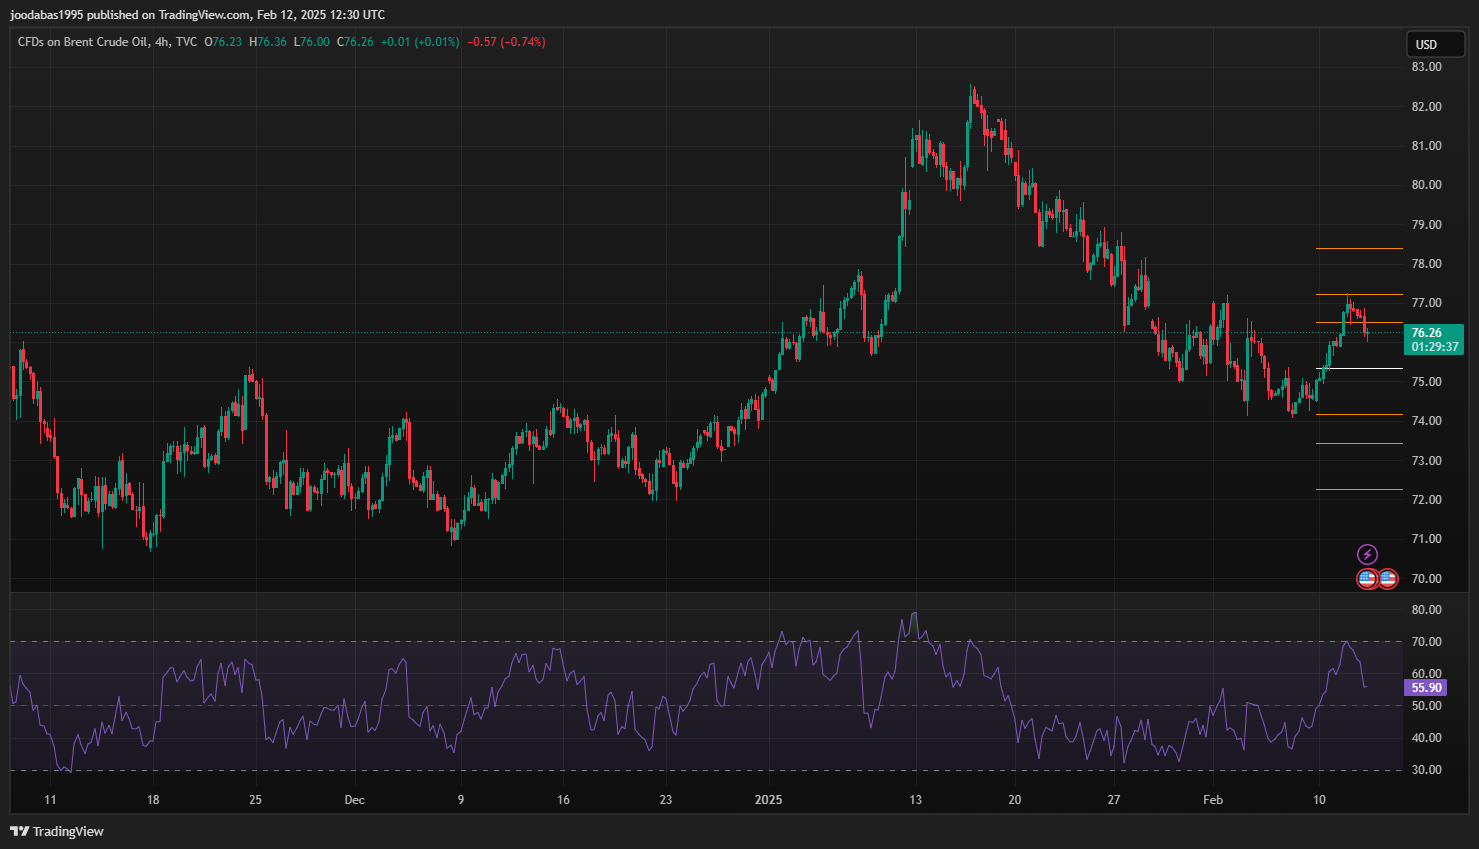
Task: Click the Feb label on time axis
Action: point(1212,800)
